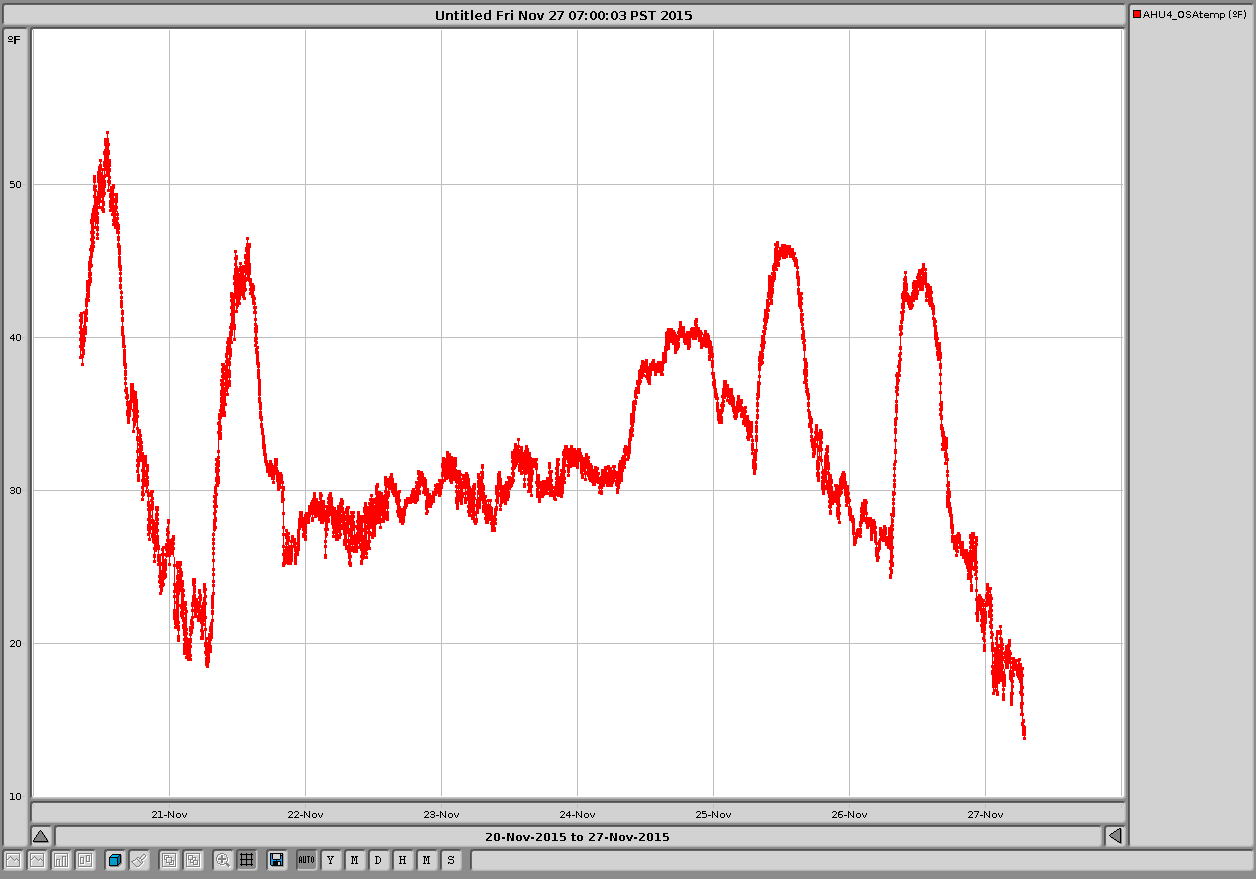Screen dimensions: 1256x879
Task: Toggle the grid lines icon
Action: tap(246, 860)
